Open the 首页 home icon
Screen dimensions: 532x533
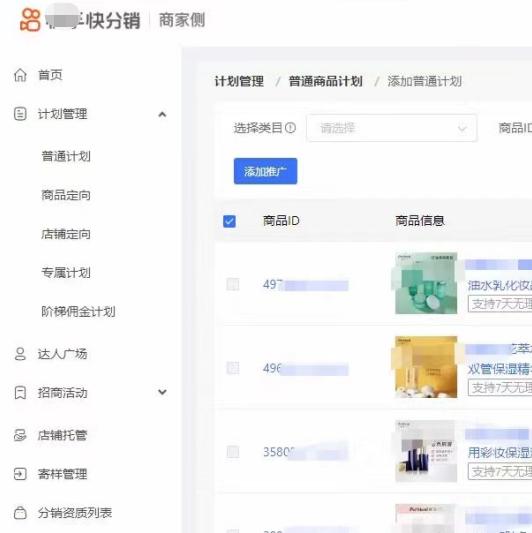tap(20, 75)
